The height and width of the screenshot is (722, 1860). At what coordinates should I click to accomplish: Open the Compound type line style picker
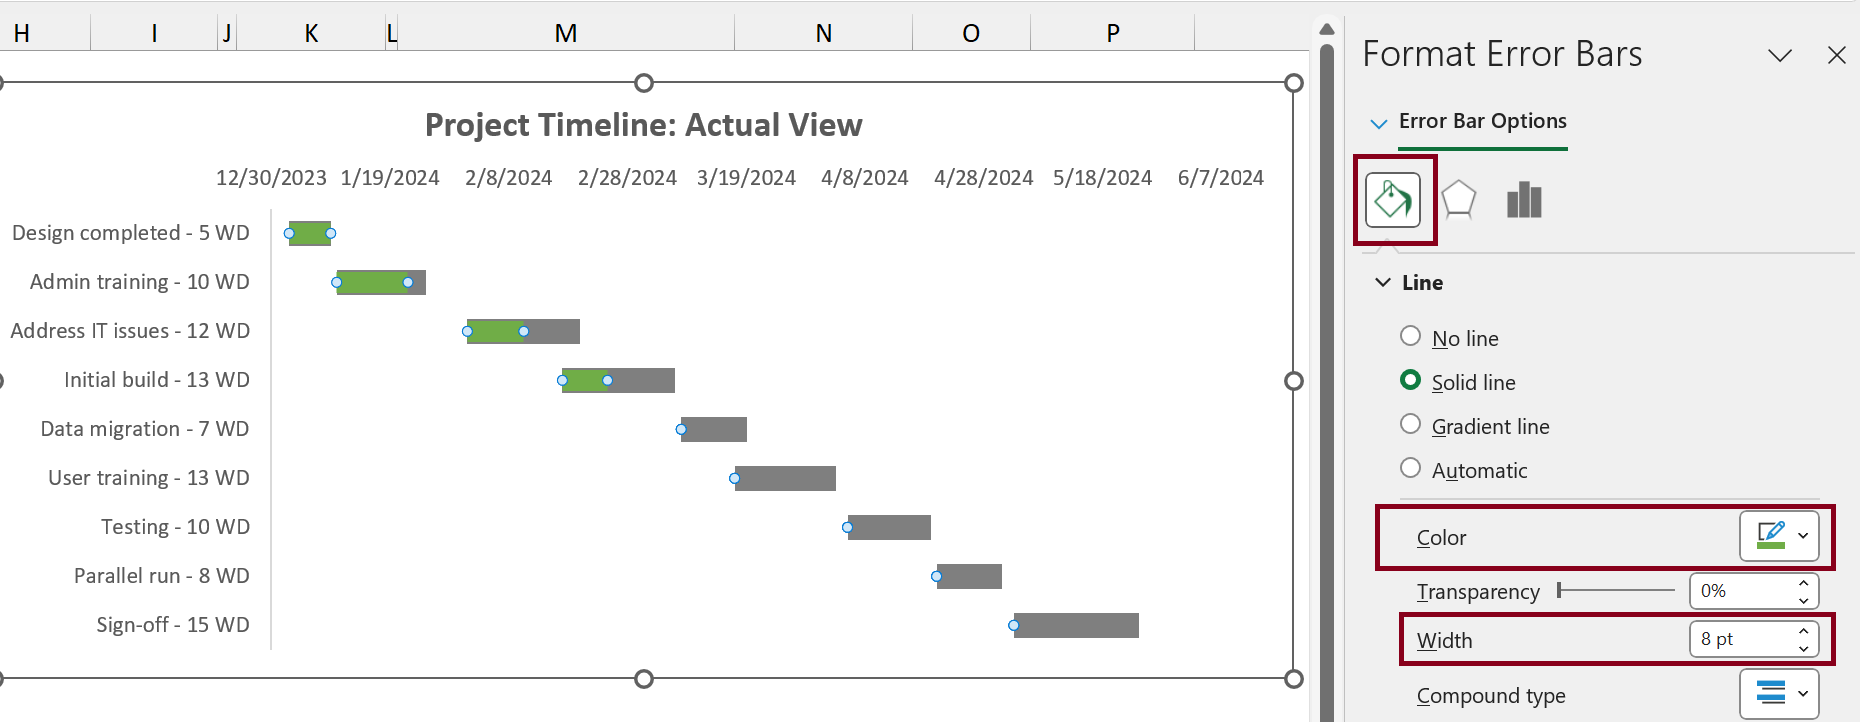1779,693
